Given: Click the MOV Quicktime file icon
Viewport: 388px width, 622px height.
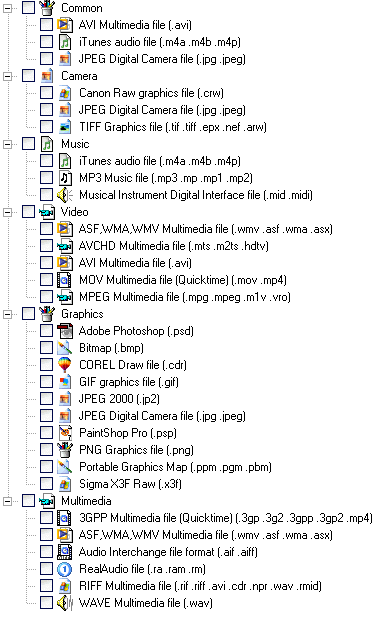Looking at the screenshot, I should click(x=65, y=280).
